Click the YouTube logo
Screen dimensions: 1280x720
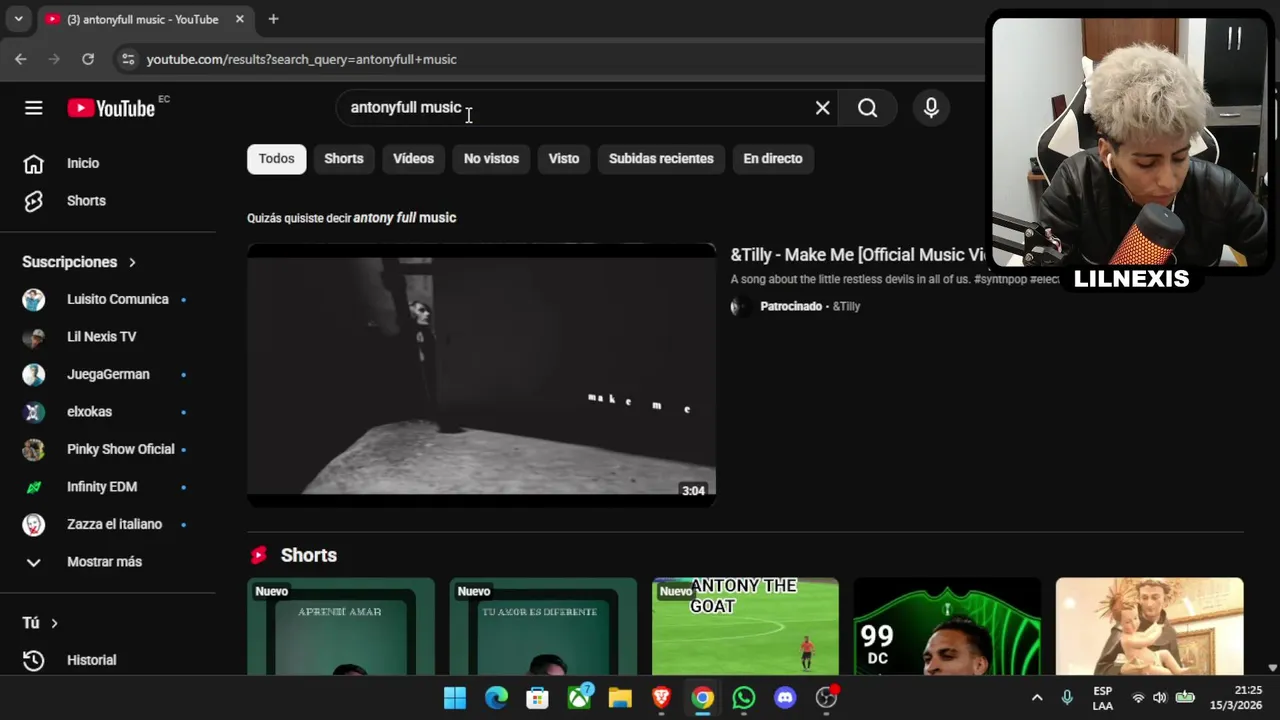point(112,108)
